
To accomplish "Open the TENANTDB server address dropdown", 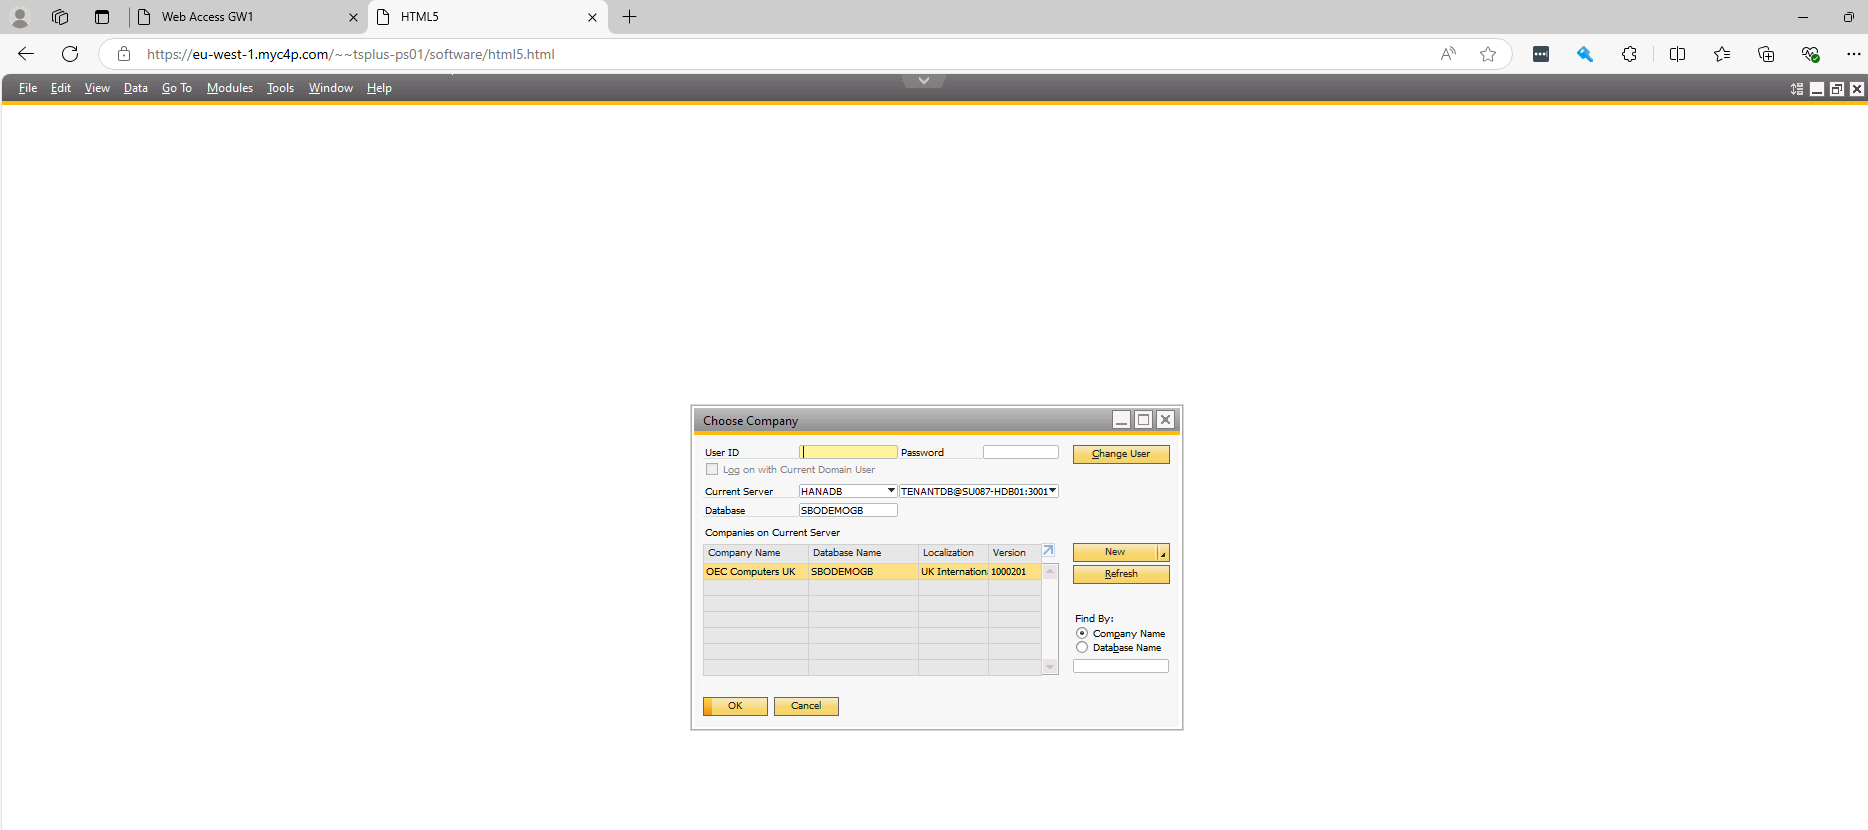I will coord(1052,491).
